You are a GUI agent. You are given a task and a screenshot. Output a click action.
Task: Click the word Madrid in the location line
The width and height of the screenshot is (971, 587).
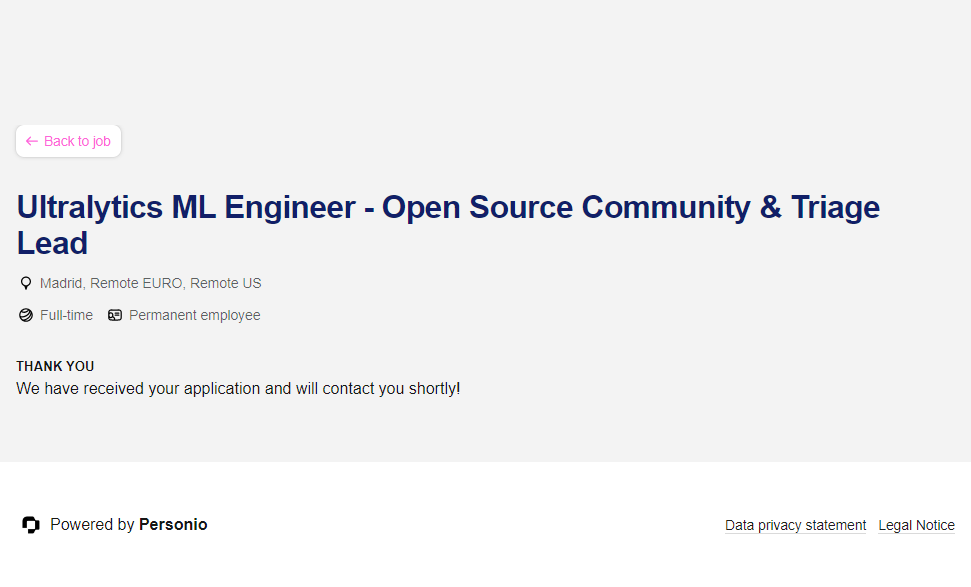click(x=62, y=283)
